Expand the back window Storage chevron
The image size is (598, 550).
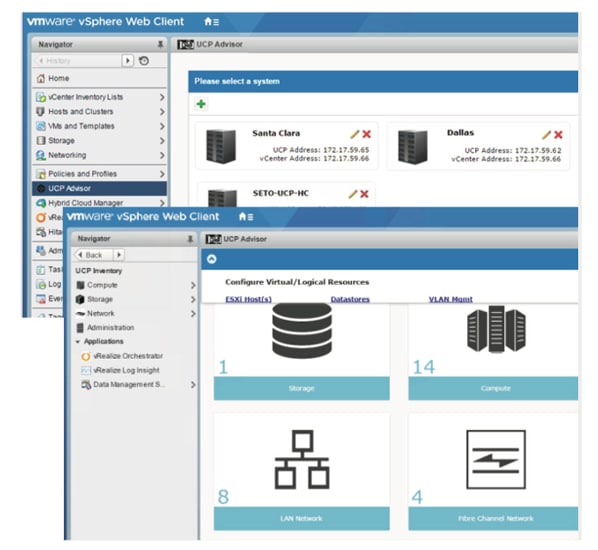(162, 141)
